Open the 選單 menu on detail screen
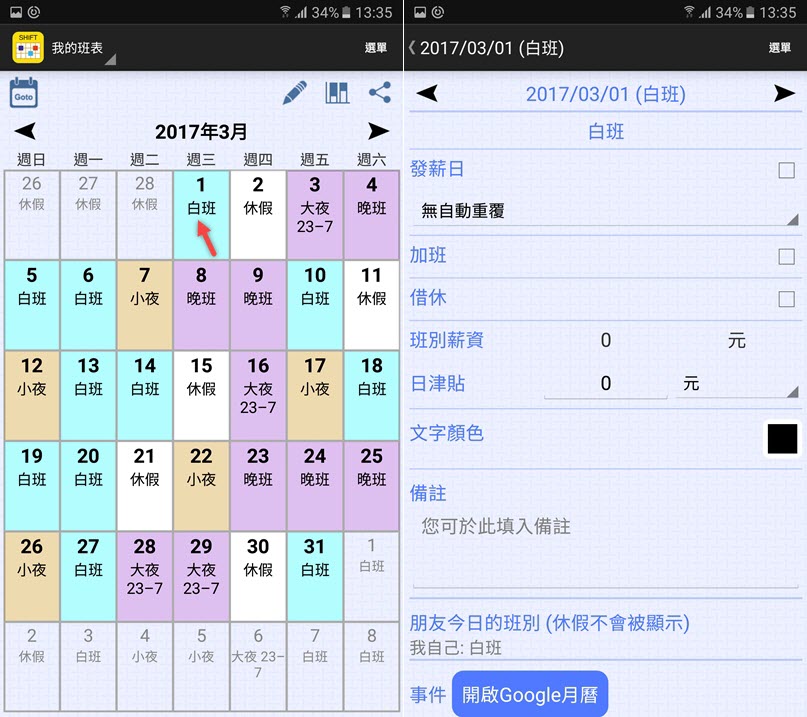Viewport: 807px width, 717px height. pyautogui.click(x=780, y=48)
